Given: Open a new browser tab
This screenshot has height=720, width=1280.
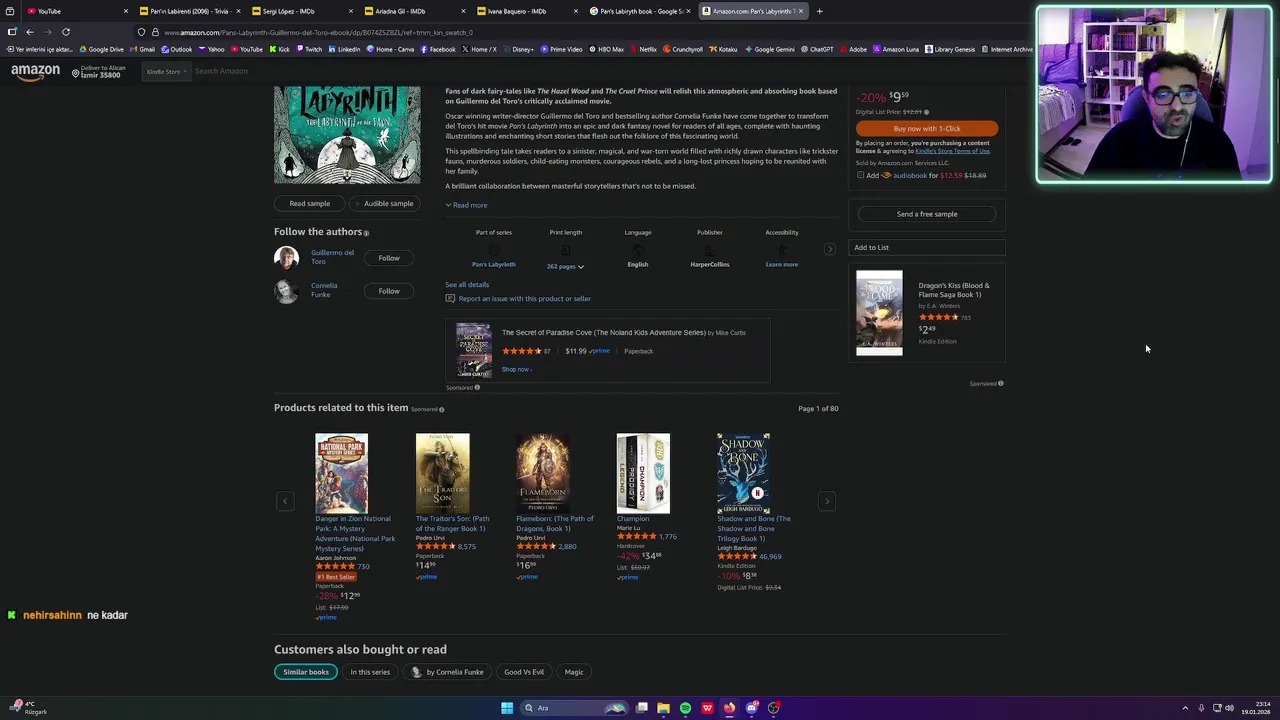Looking at the screenshot, I should click(819, 11).
